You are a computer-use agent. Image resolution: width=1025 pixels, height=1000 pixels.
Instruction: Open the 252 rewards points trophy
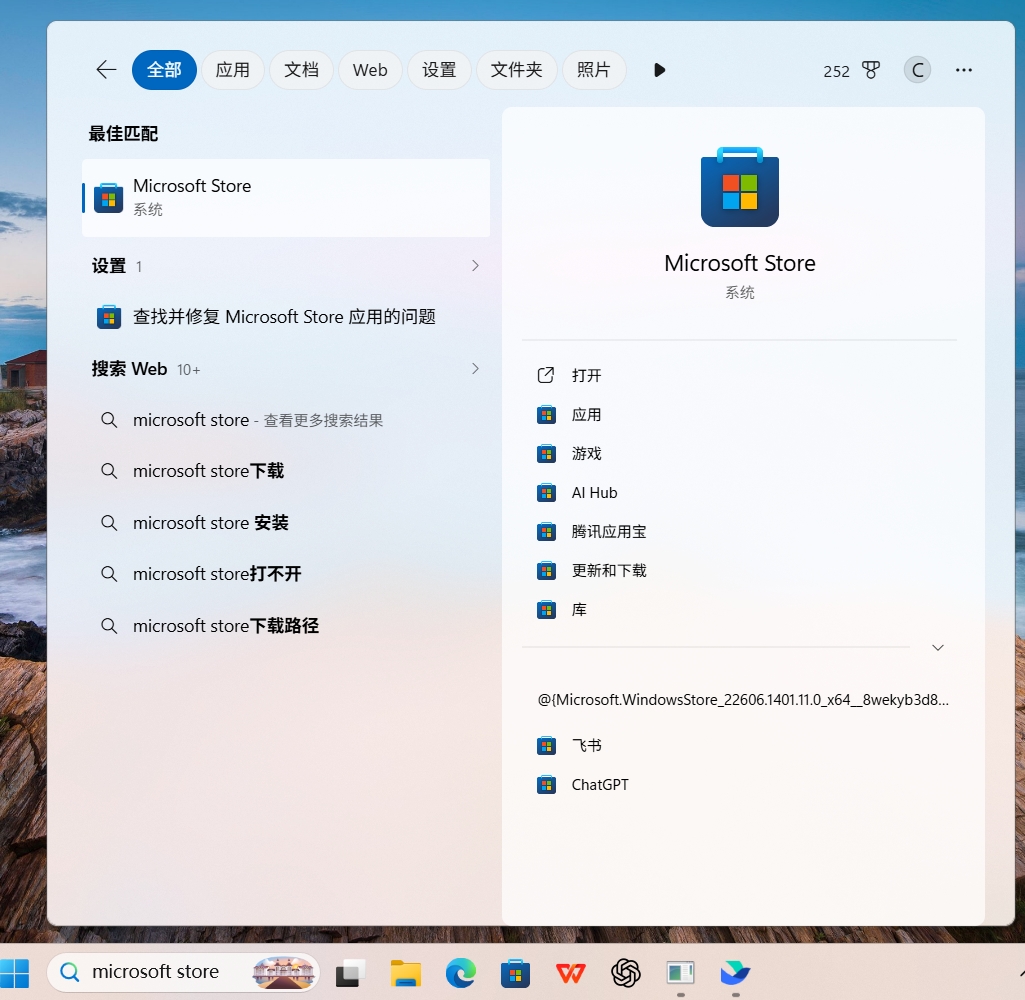851,71
